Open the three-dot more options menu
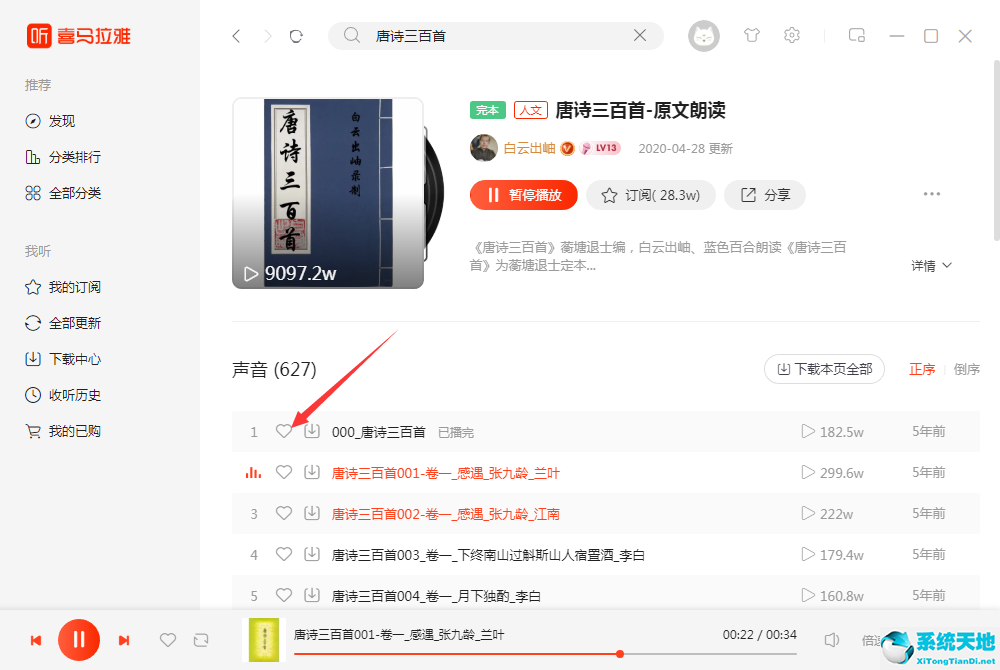This screenshot has width=1000, height=670. (x=932, y=194)
